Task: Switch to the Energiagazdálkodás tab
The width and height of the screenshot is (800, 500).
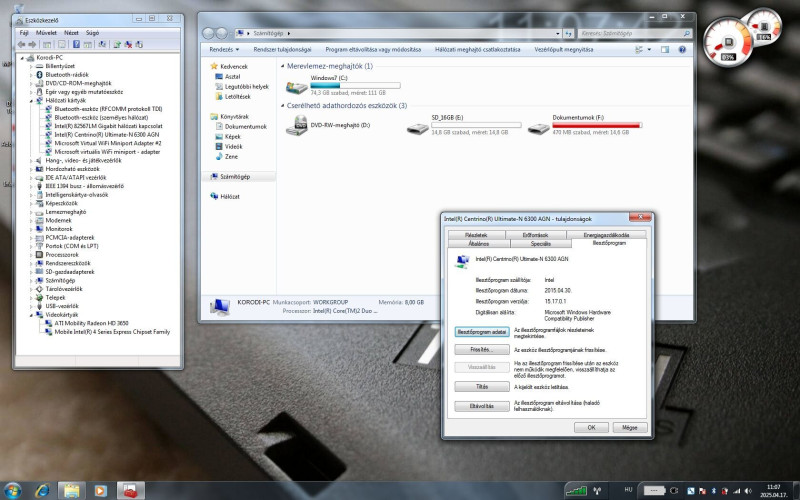Action: [606, 235]
